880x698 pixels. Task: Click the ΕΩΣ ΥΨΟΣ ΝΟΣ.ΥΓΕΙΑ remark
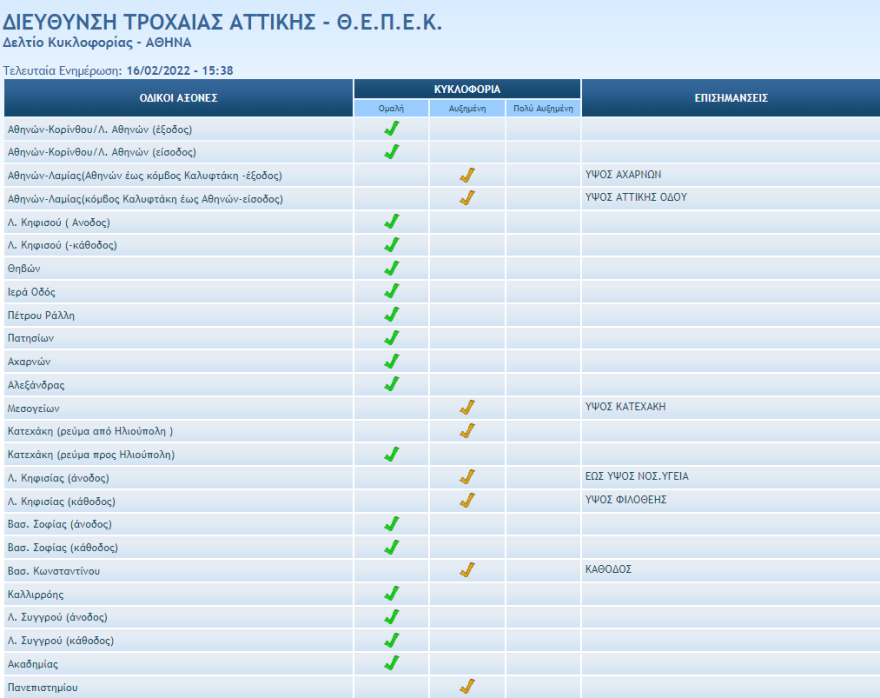636,477
